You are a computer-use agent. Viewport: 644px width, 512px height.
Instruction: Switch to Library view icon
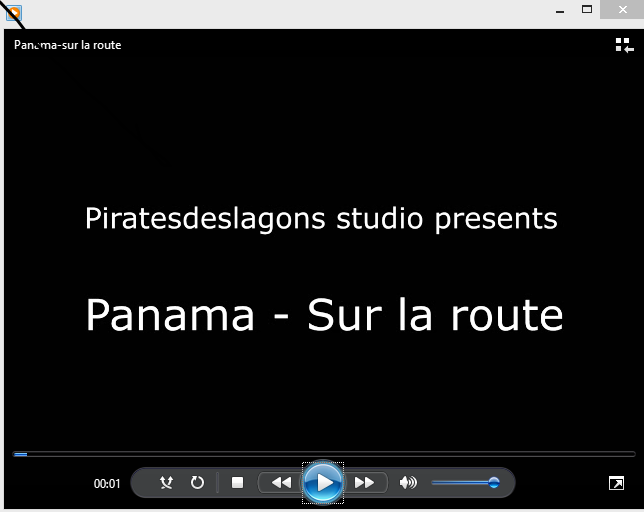tap(623, 45)
